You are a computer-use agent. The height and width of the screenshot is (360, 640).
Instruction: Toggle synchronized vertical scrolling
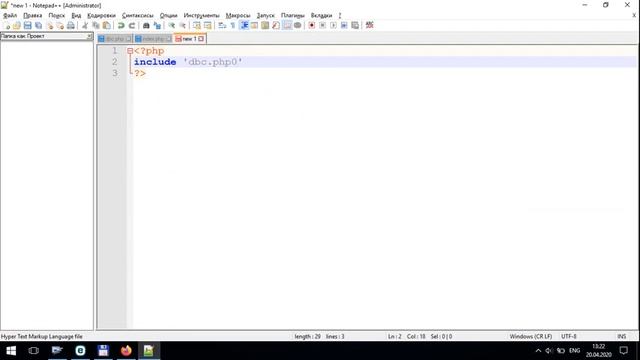pyautogui.click(x=197, y=25)
